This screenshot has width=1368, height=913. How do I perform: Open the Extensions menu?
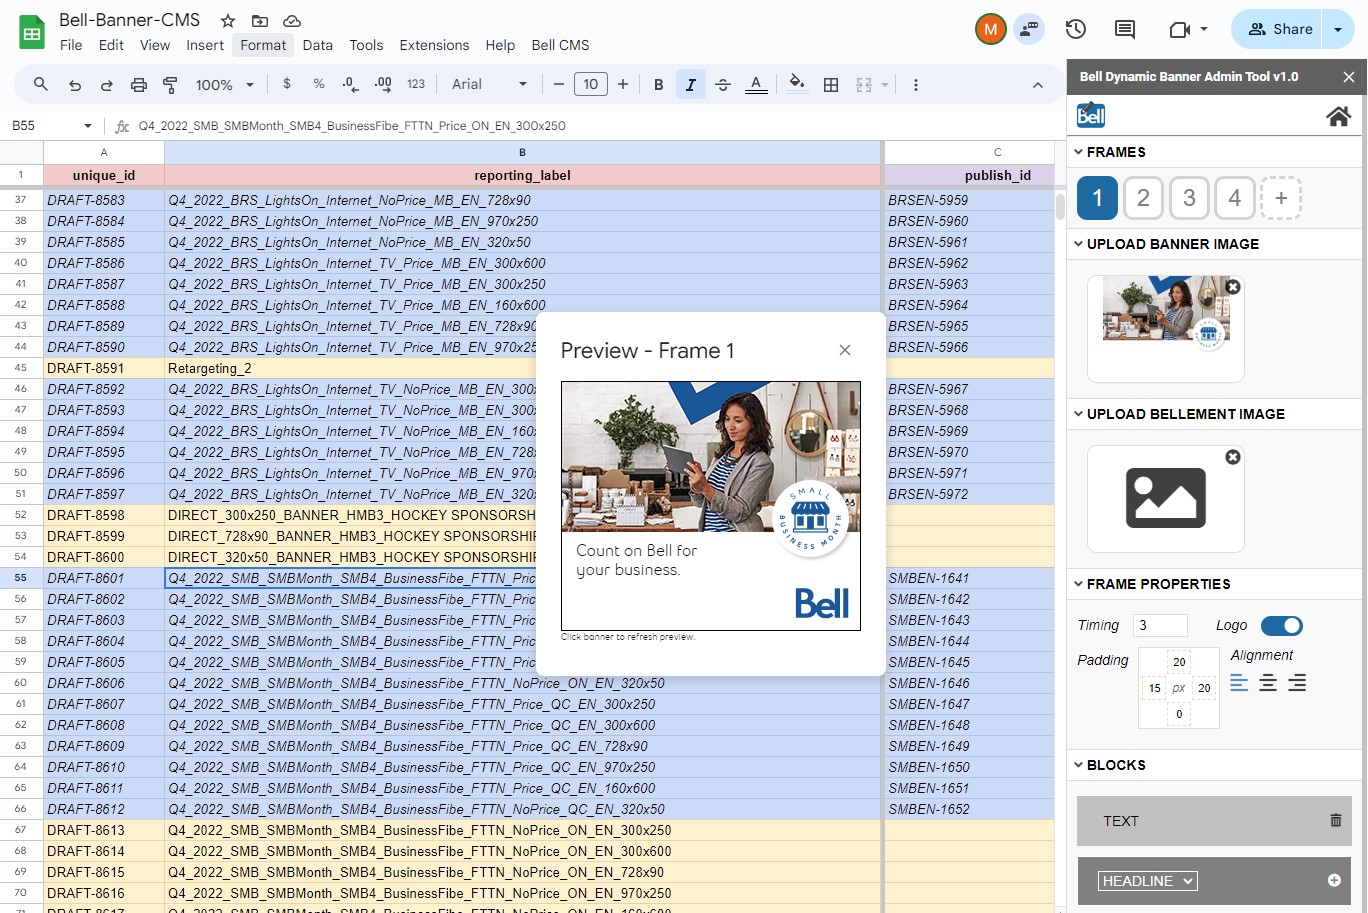click(x=434, y=45)
